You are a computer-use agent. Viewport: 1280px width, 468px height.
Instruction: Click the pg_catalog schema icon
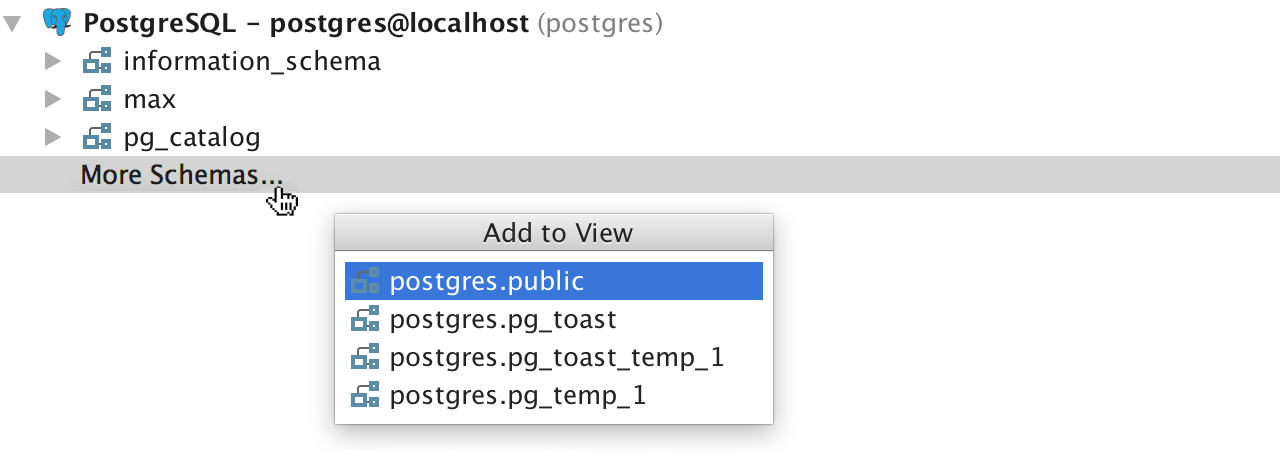point(97,138)
